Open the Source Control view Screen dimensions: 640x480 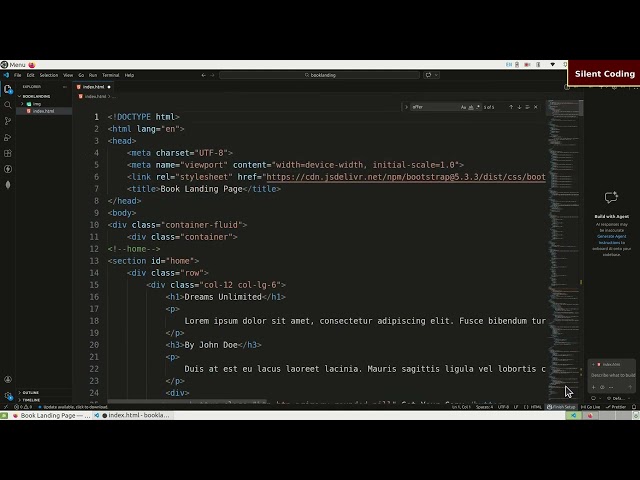(8, 121)
